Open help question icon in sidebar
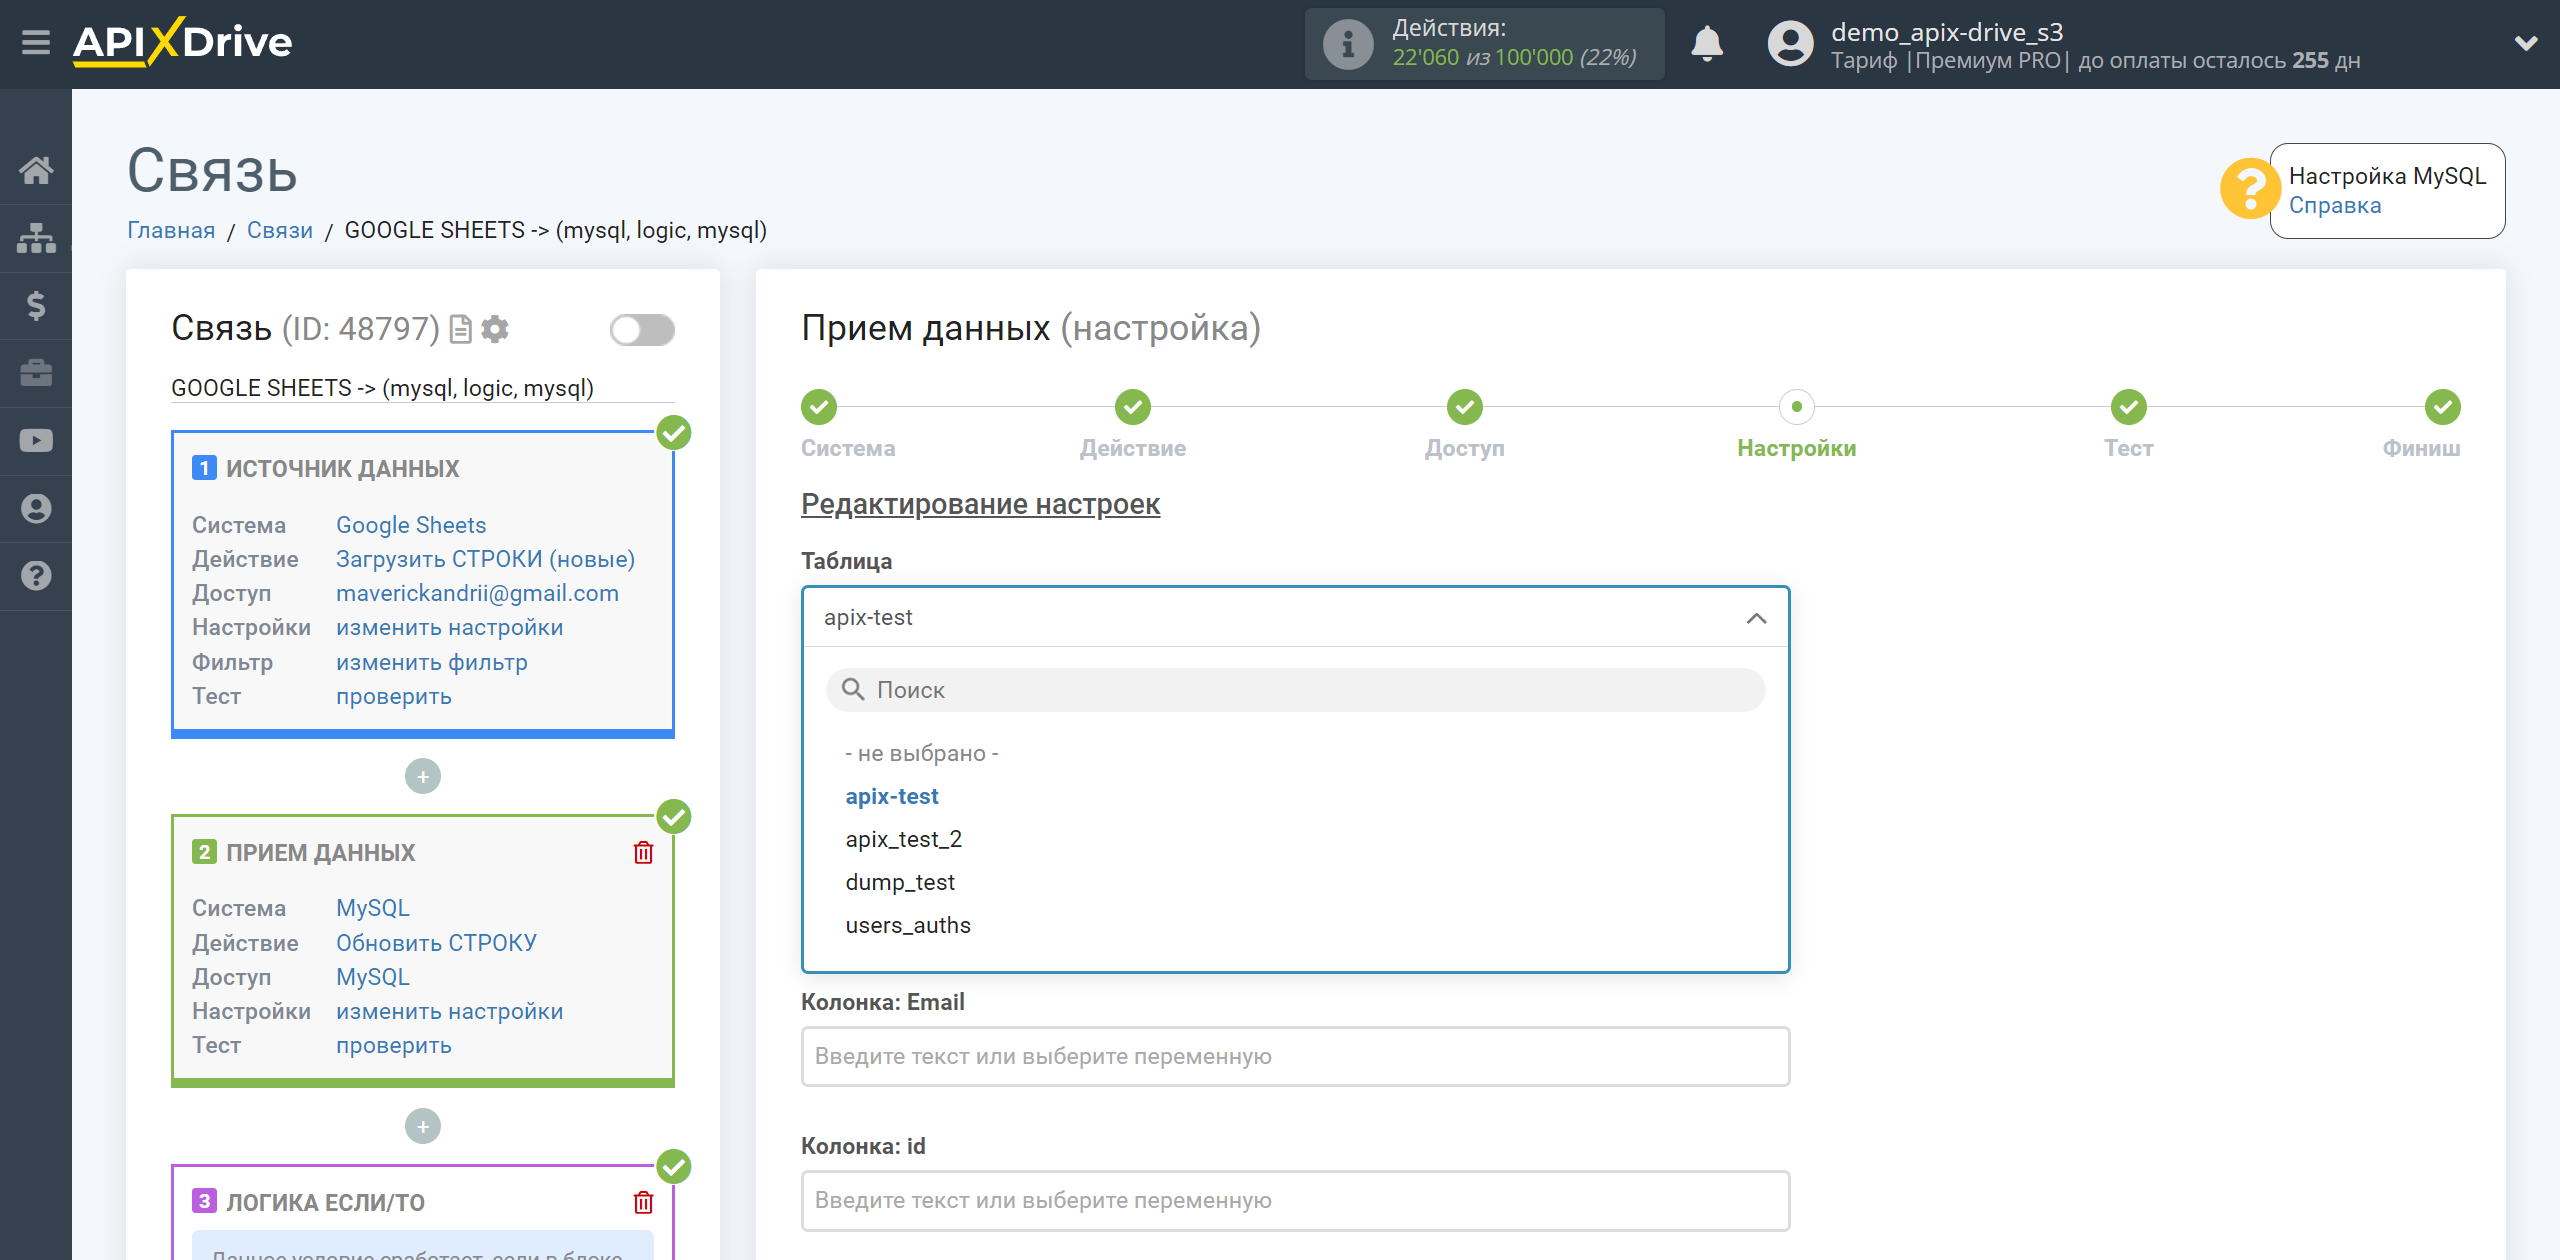 (x=36, y=576)
